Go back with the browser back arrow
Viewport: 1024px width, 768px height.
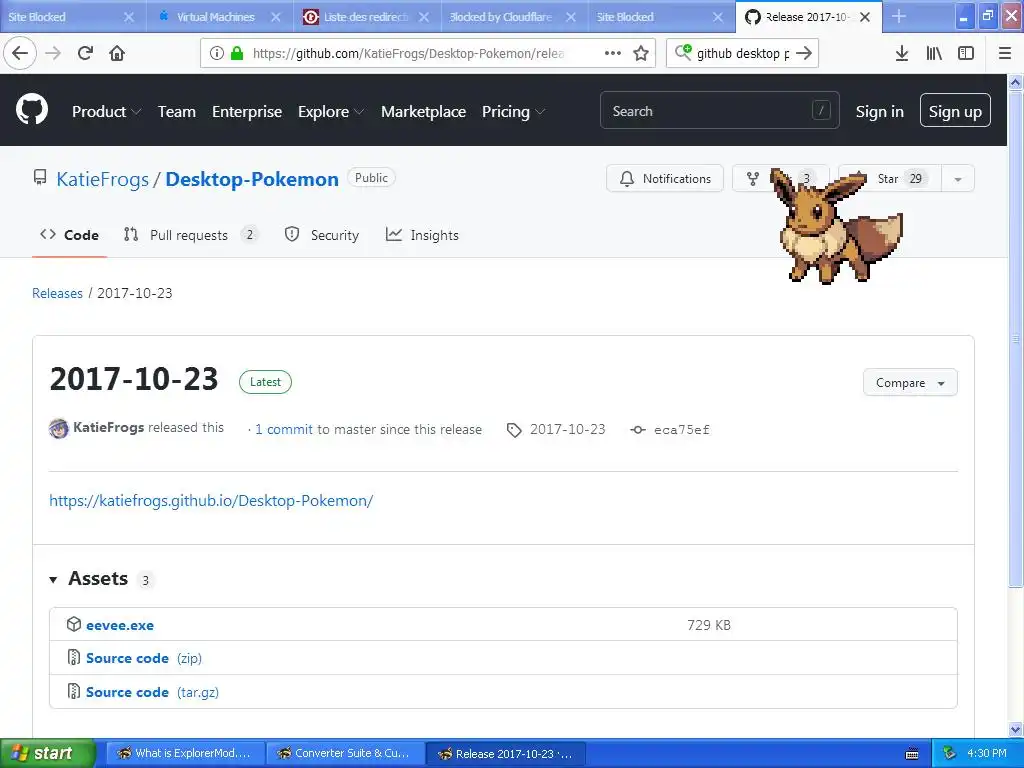point(20,53)
